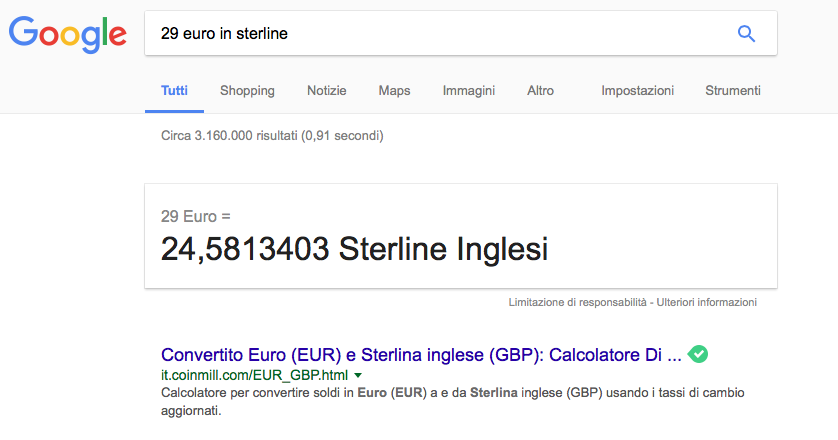Select the Tutti results tab

pos(174,90)
